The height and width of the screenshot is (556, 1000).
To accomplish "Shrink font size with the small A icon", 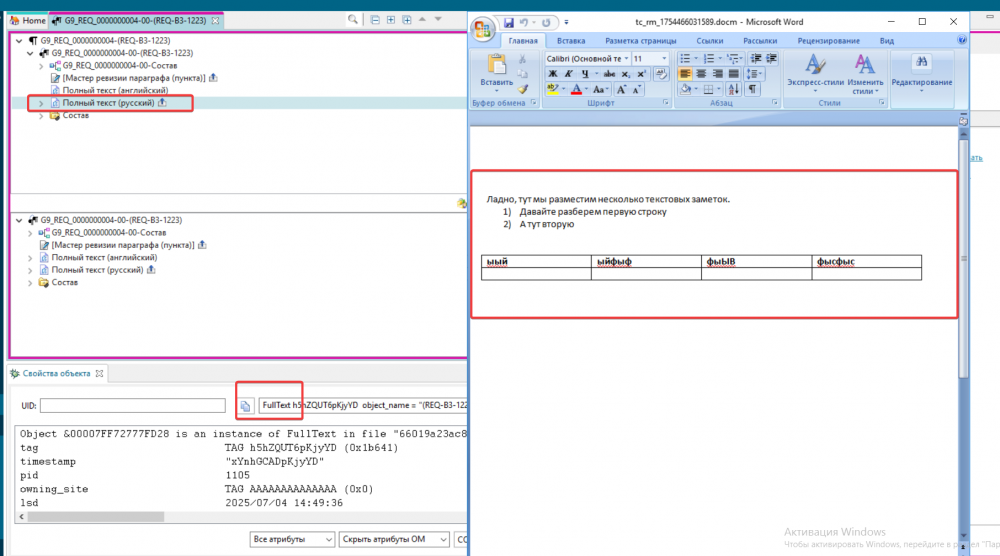I will (x=636, y=90).
